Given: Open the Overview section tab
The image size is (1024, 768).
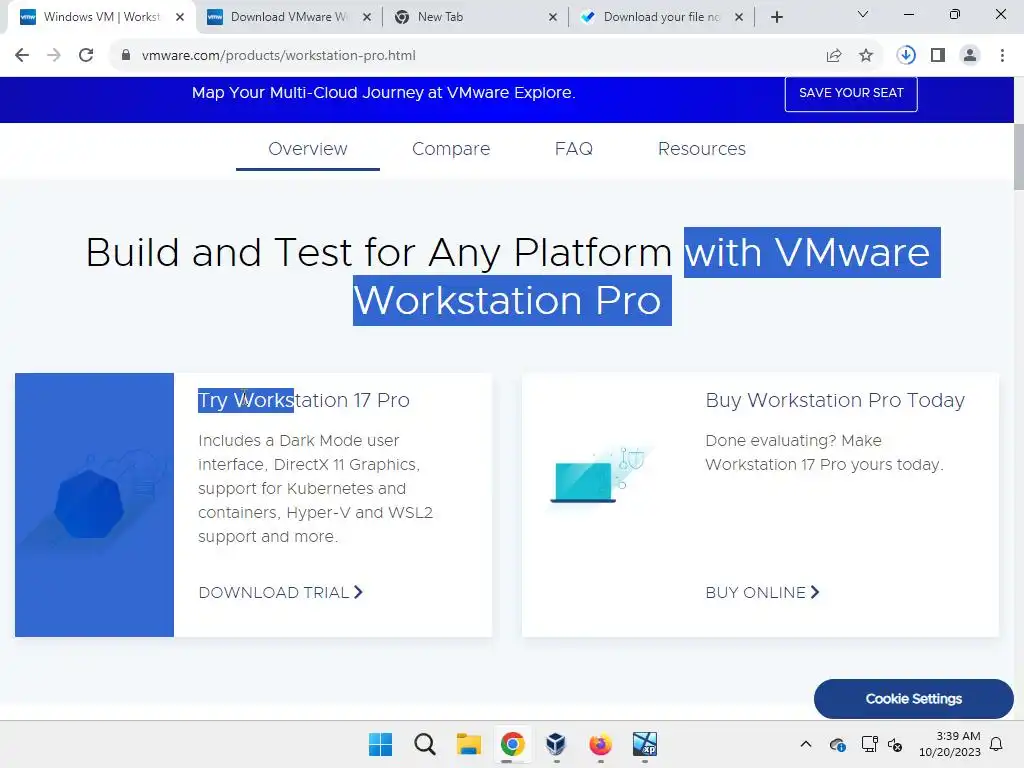Looking at the screenshot, I should coord(308,149).
